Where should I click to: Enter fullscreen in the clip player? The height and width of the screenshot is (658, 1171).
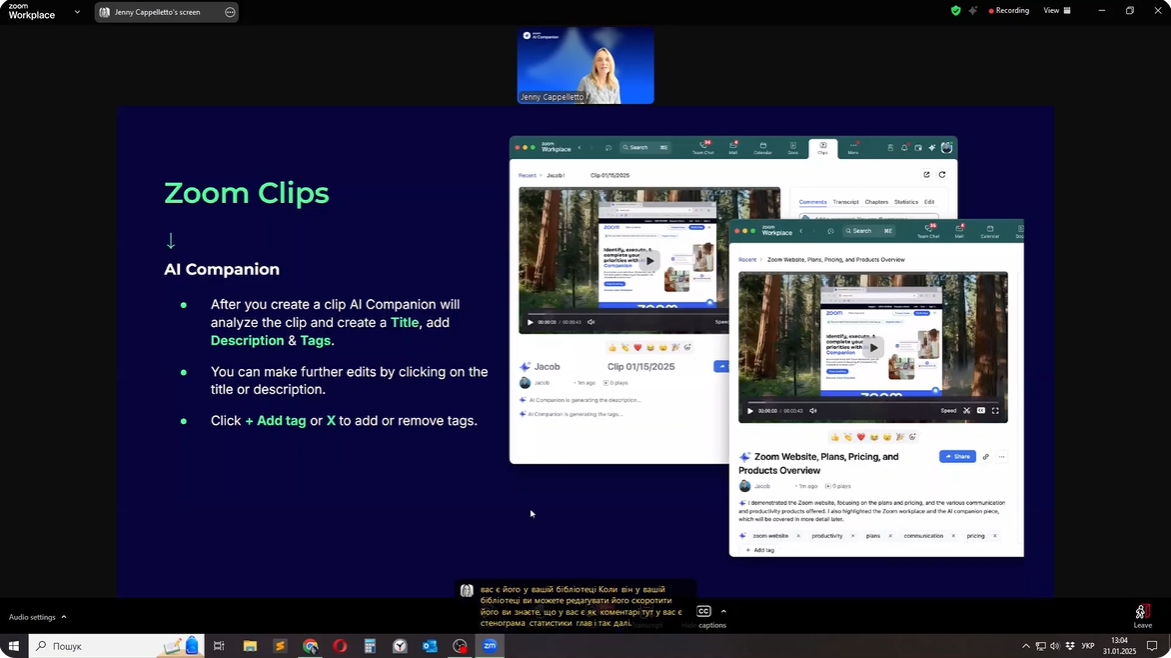[x=995, y=411]
